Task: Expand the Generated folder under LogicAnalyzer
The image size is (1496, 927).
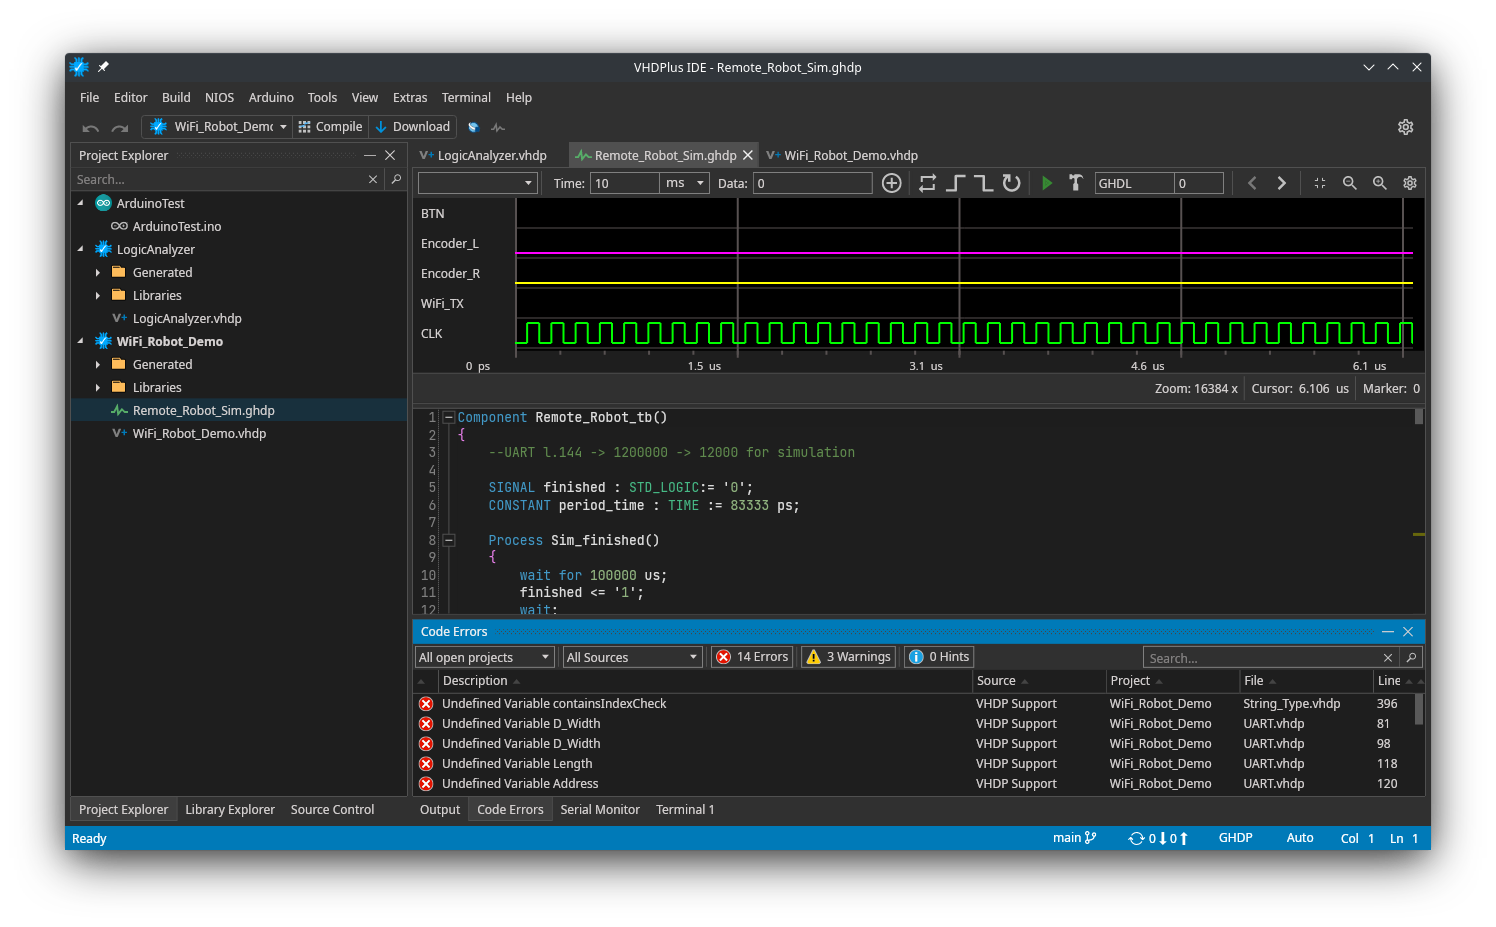Action: click(97, 272)
